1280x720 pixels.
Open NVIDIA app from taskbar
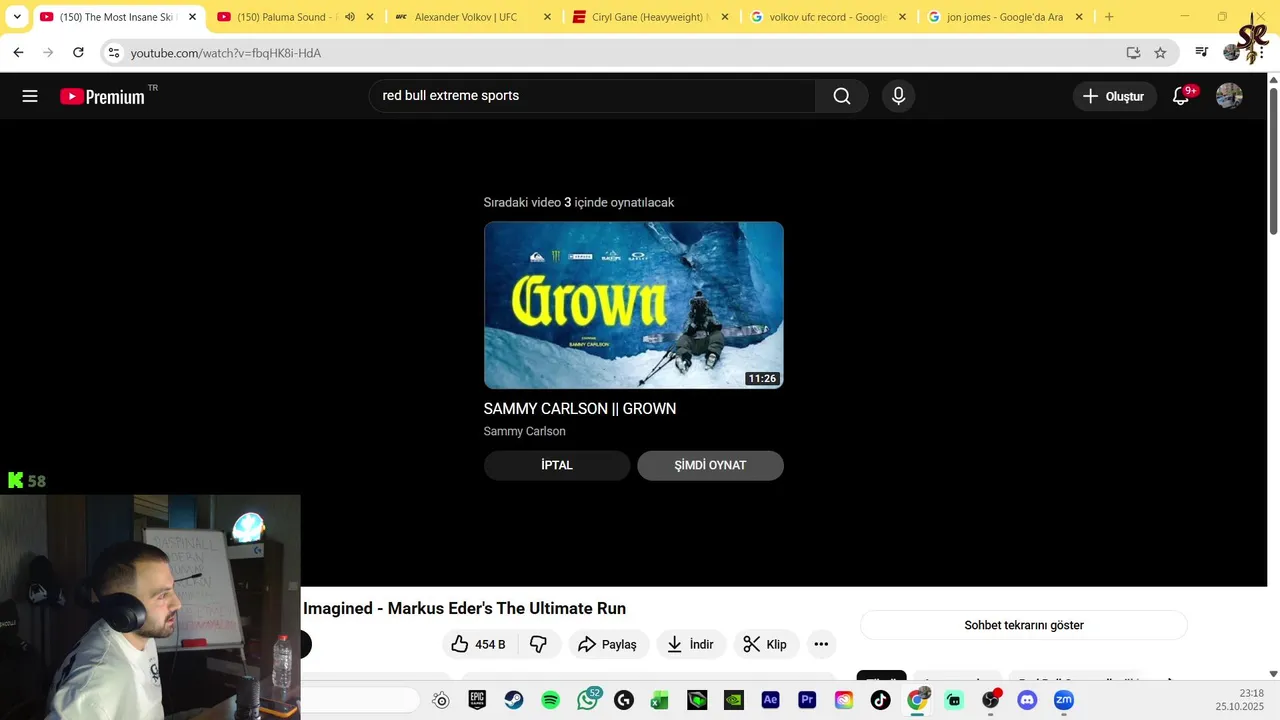coord(734,700)
